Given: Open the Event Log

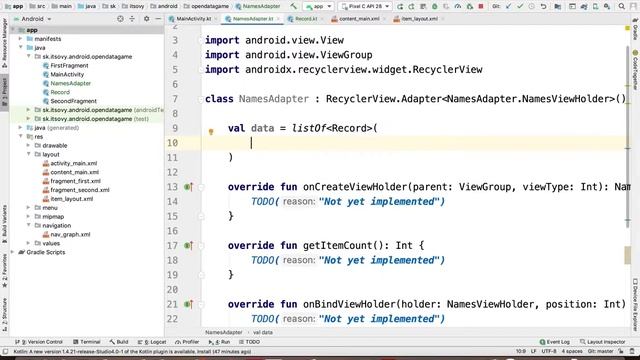Looking at the screenshot, I should click(554, 342).
